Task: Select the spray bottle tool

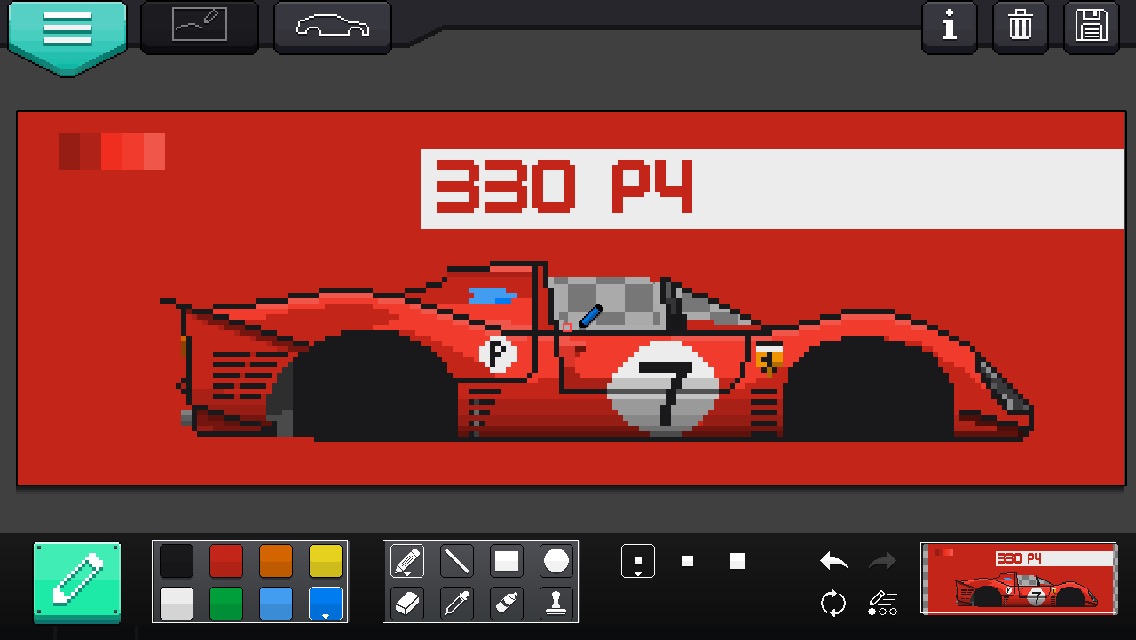Action: [x=506, y=603]
